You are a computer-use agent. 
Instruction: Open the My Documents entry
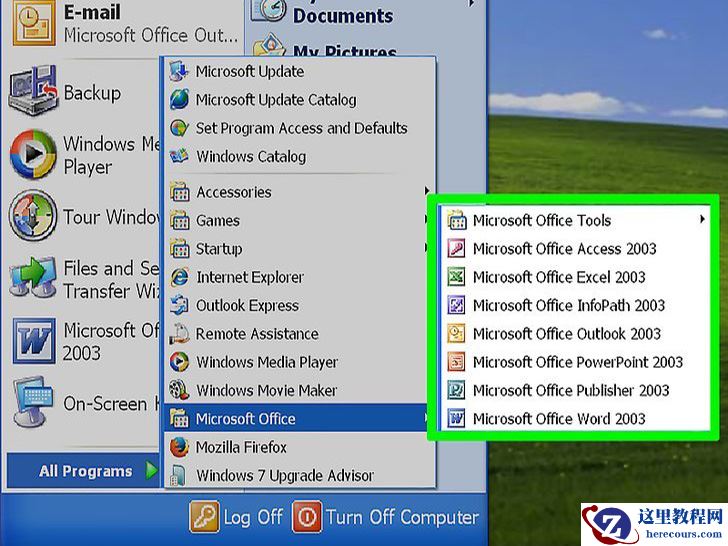(343, 15)
